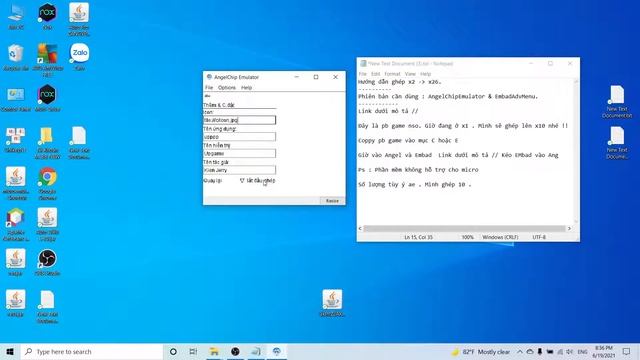Click the Notepad line starting with Ps : Phần mềm
Image resolution: width=640 pixels, height=360 pixels.
(418, 170)
